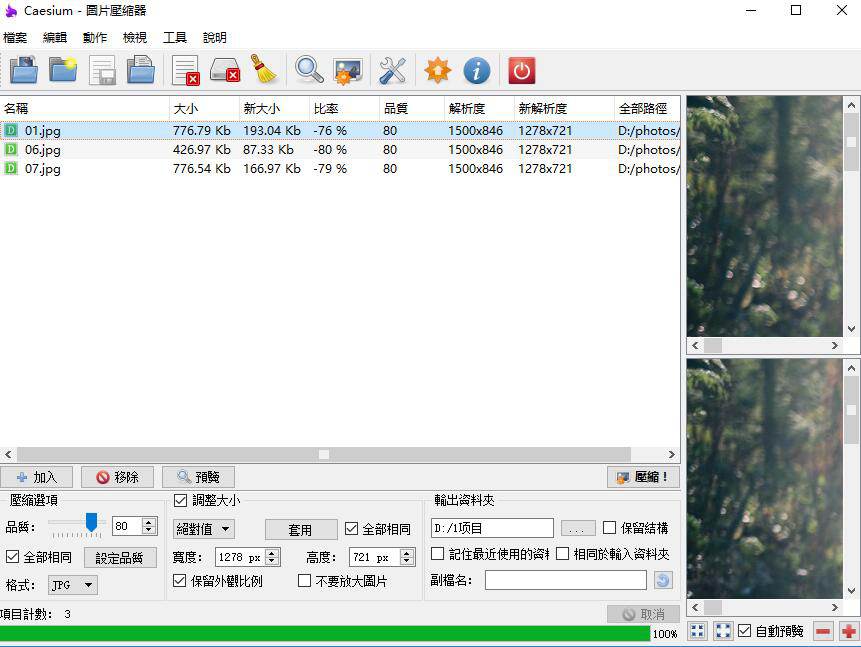The width and height of the screenshot is (861, 647).
Task: Click the orange Check for Updates icon
Action: 438,70
